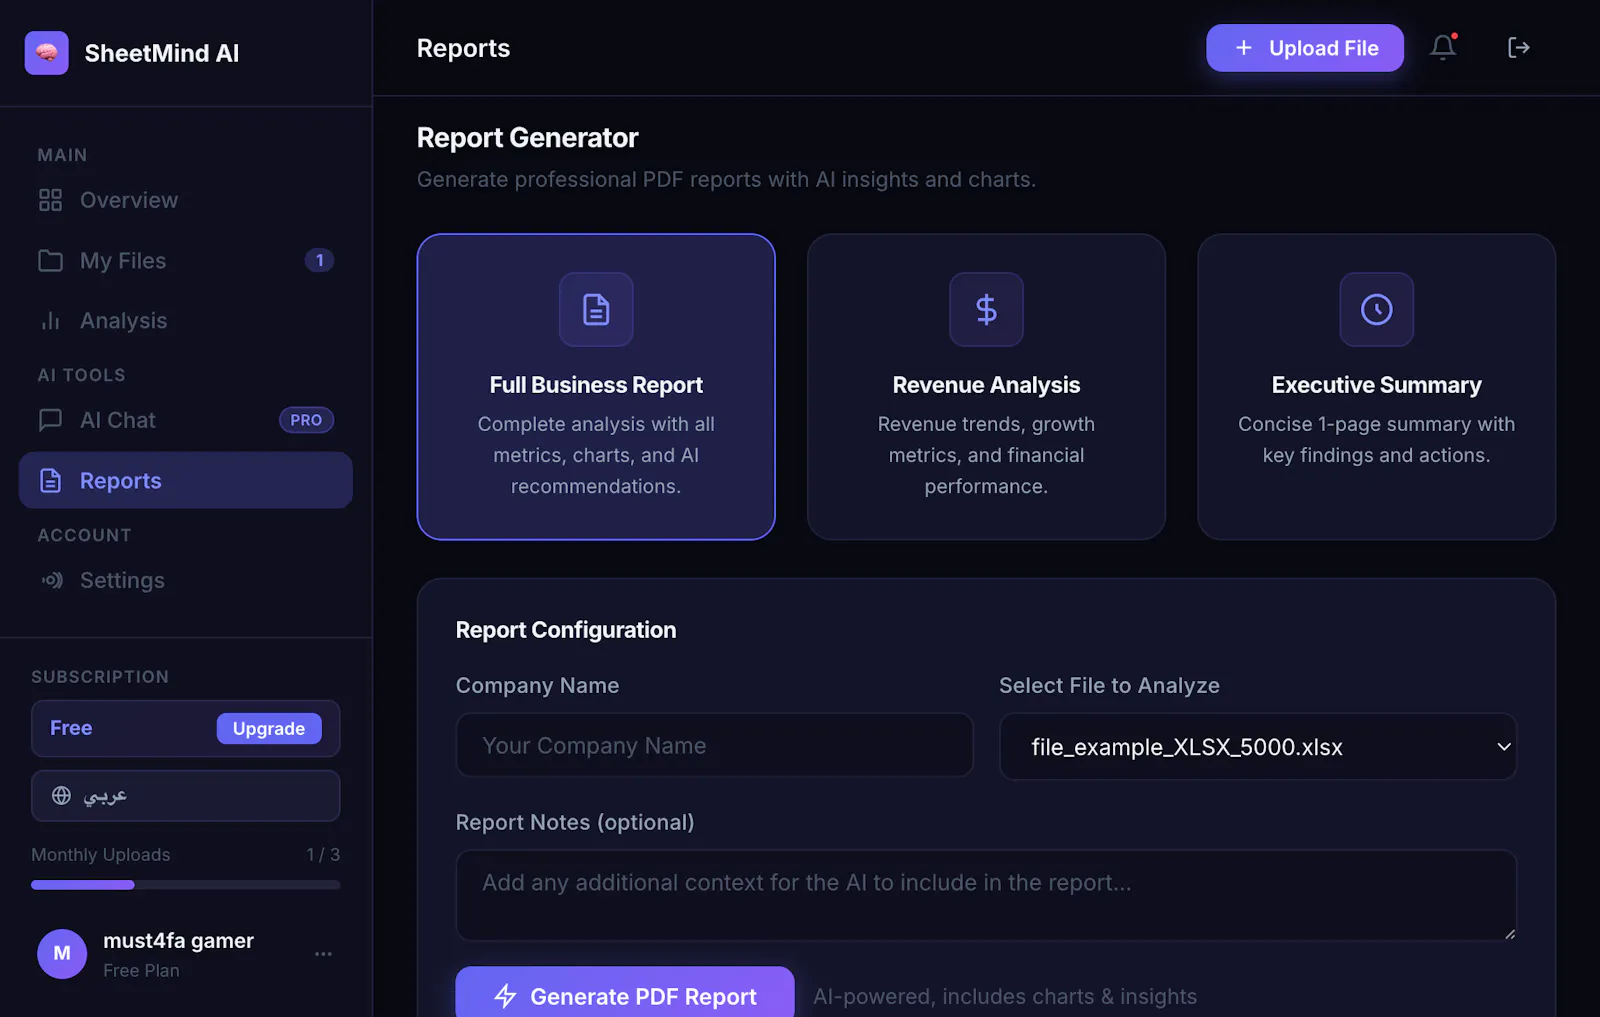Click the M user avatar

click(62, 954)
